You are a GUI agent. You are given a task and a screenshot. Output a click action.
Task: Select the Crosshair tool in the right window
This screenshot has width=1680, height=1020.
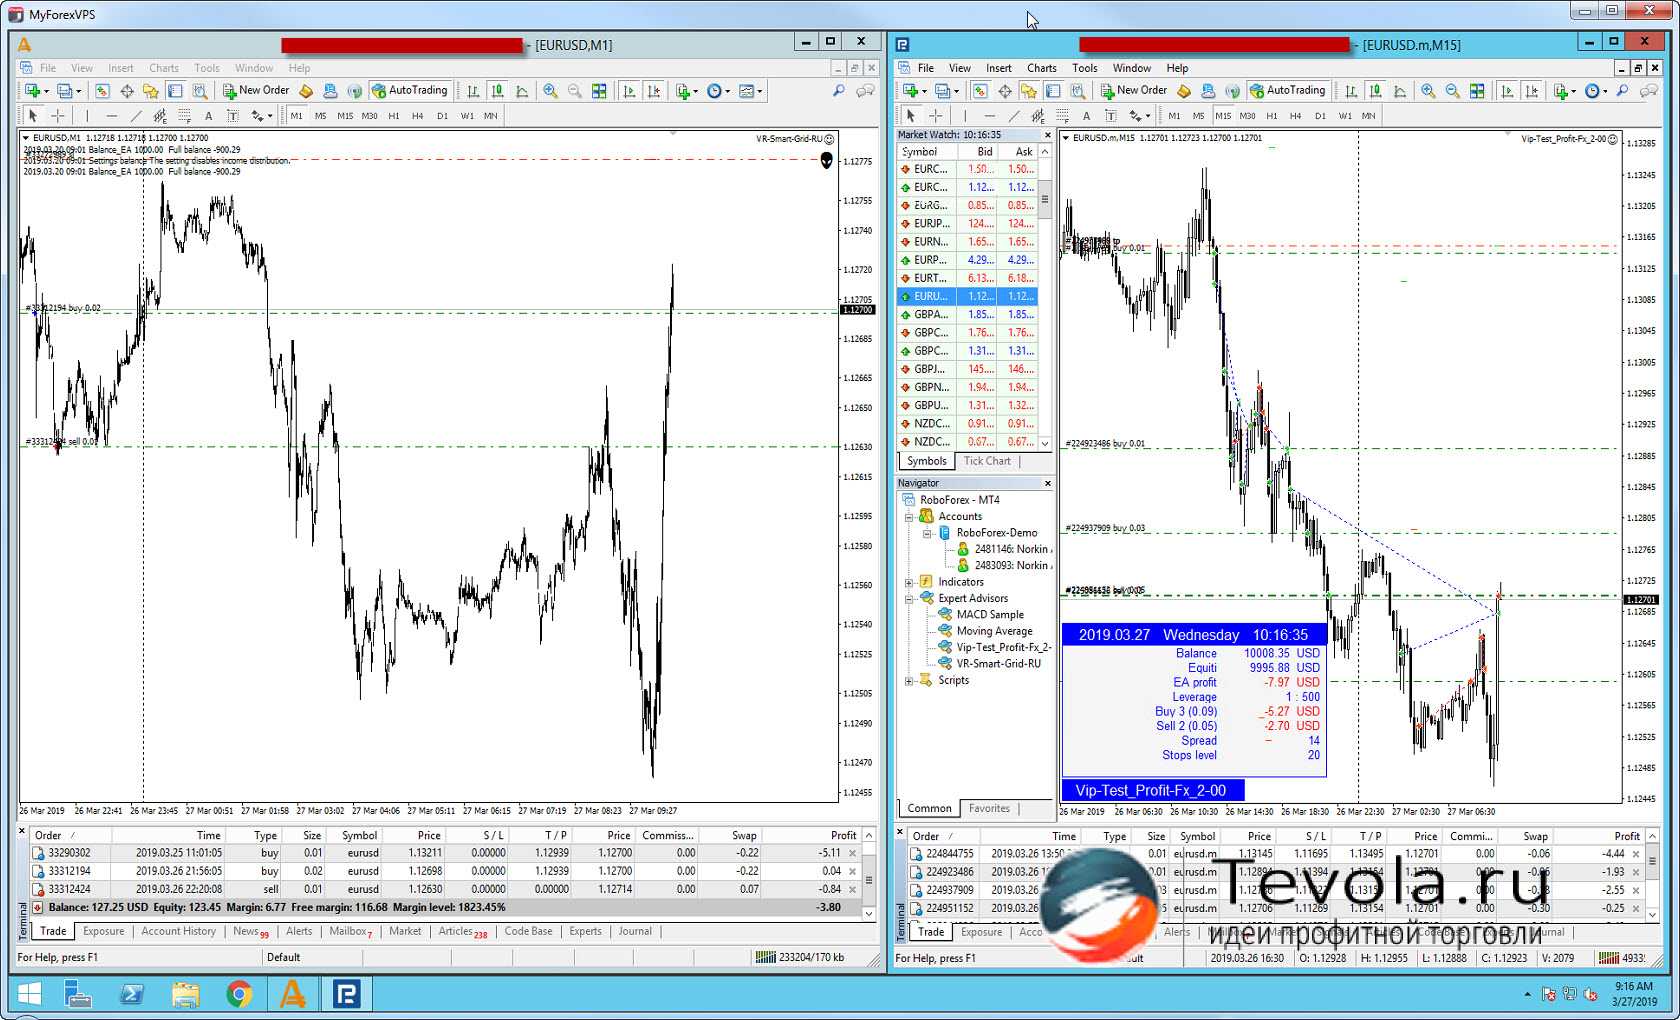click(x=936, y=116)
